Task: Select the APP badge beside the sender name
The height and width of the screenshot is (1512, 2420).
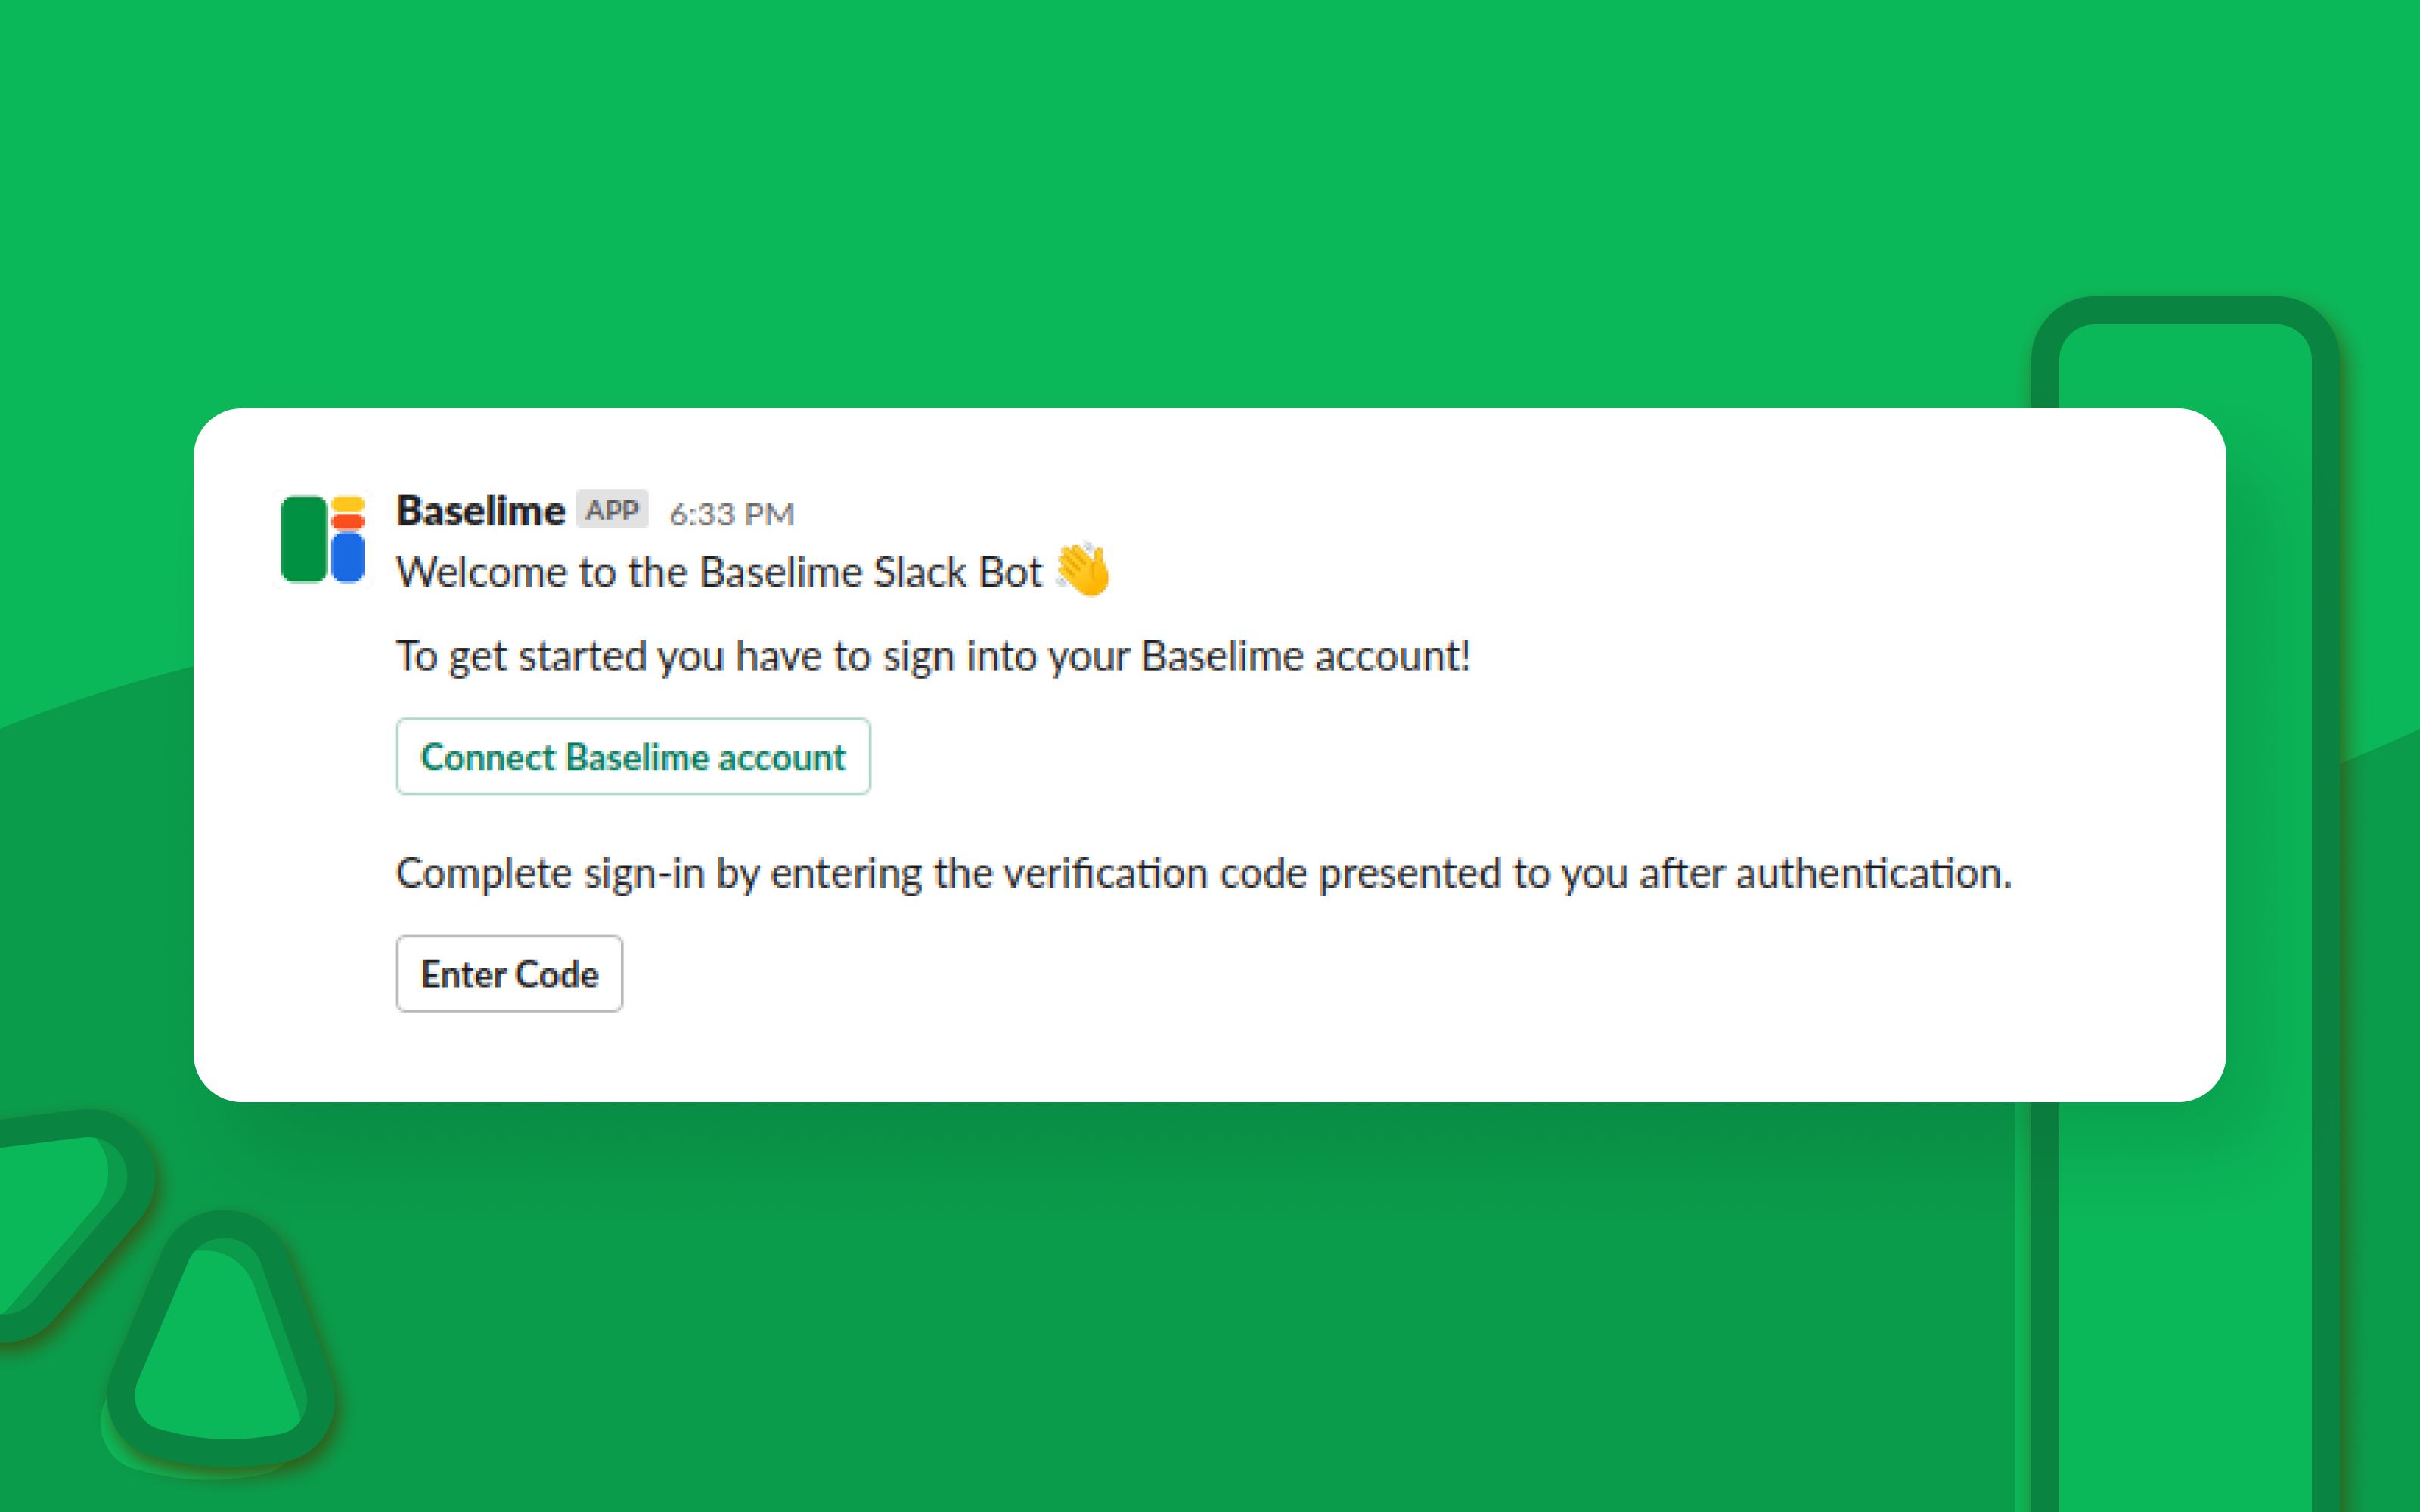Action: tap(612, 510)
